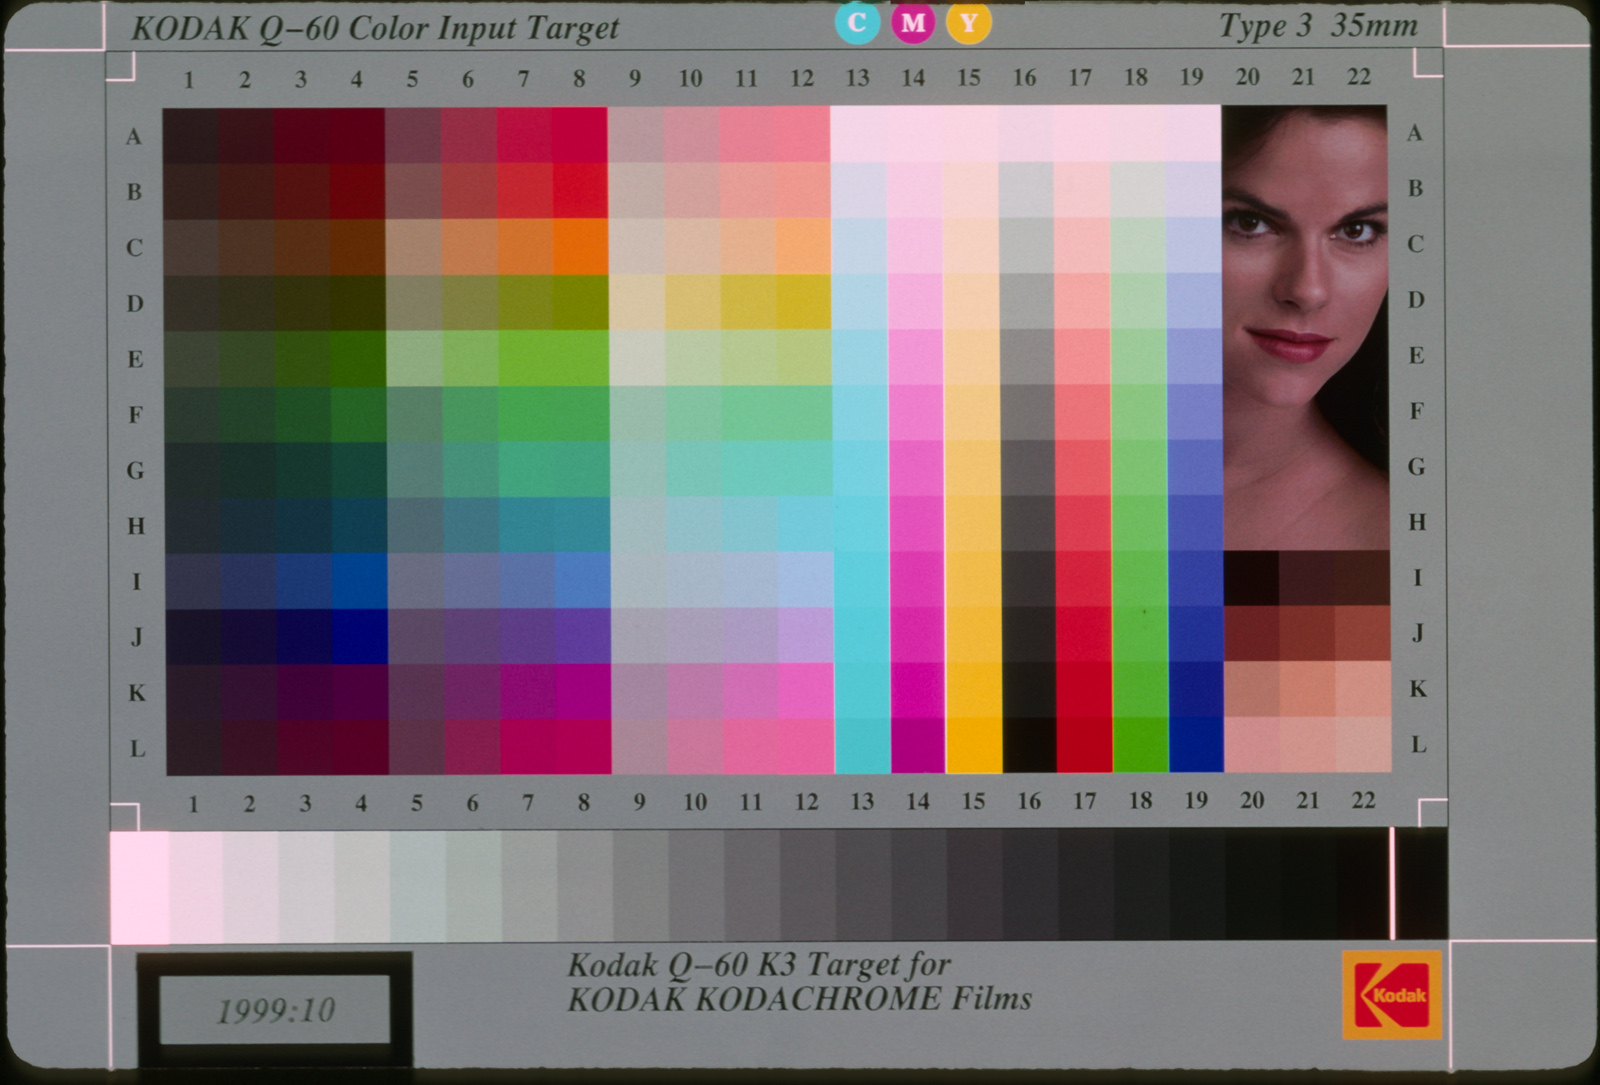Pick the light skin tone patch at L22
1600x1085 pixels.
pyautogui.click(x=1363, y=744)
